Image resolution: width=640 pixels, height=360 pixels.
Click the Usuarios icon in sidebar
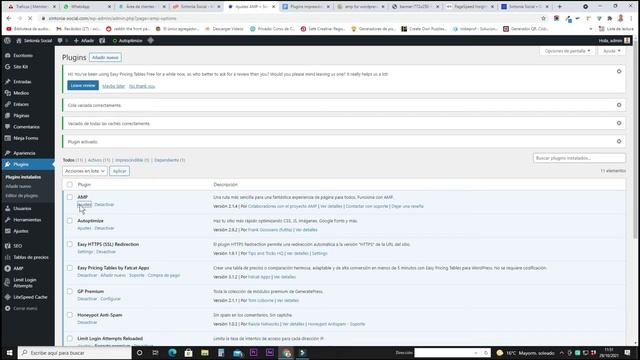(8, 209)
